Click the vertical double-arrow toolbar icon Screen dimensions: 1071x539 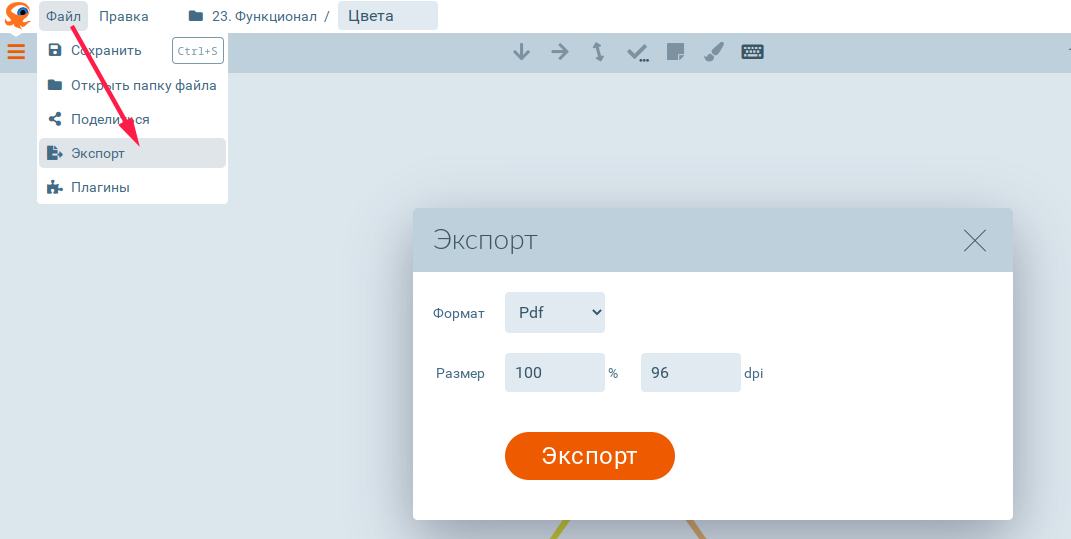pos(598,52)
